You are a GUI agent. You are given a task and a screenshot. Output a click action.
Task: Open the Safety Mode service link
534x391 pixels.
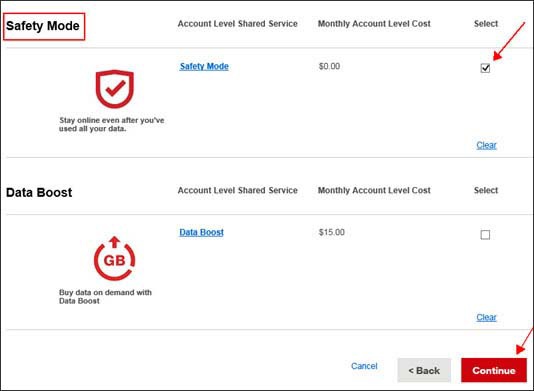(x=204, y=66)
